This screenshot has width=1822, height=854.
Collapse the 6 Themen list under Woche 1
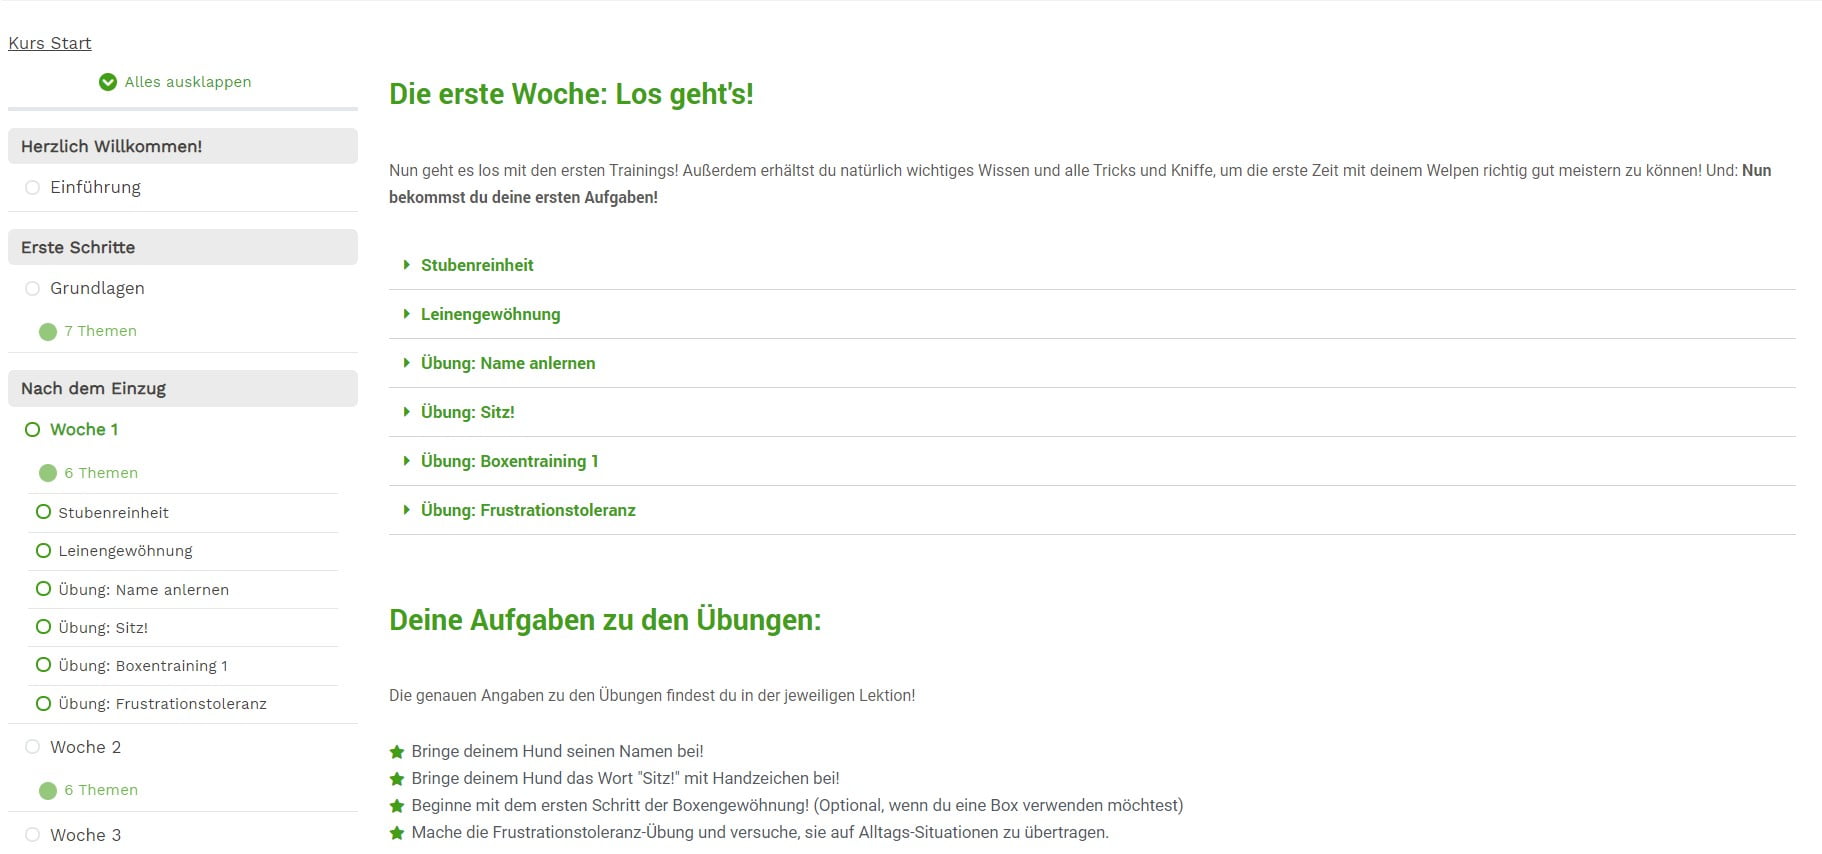101,473
